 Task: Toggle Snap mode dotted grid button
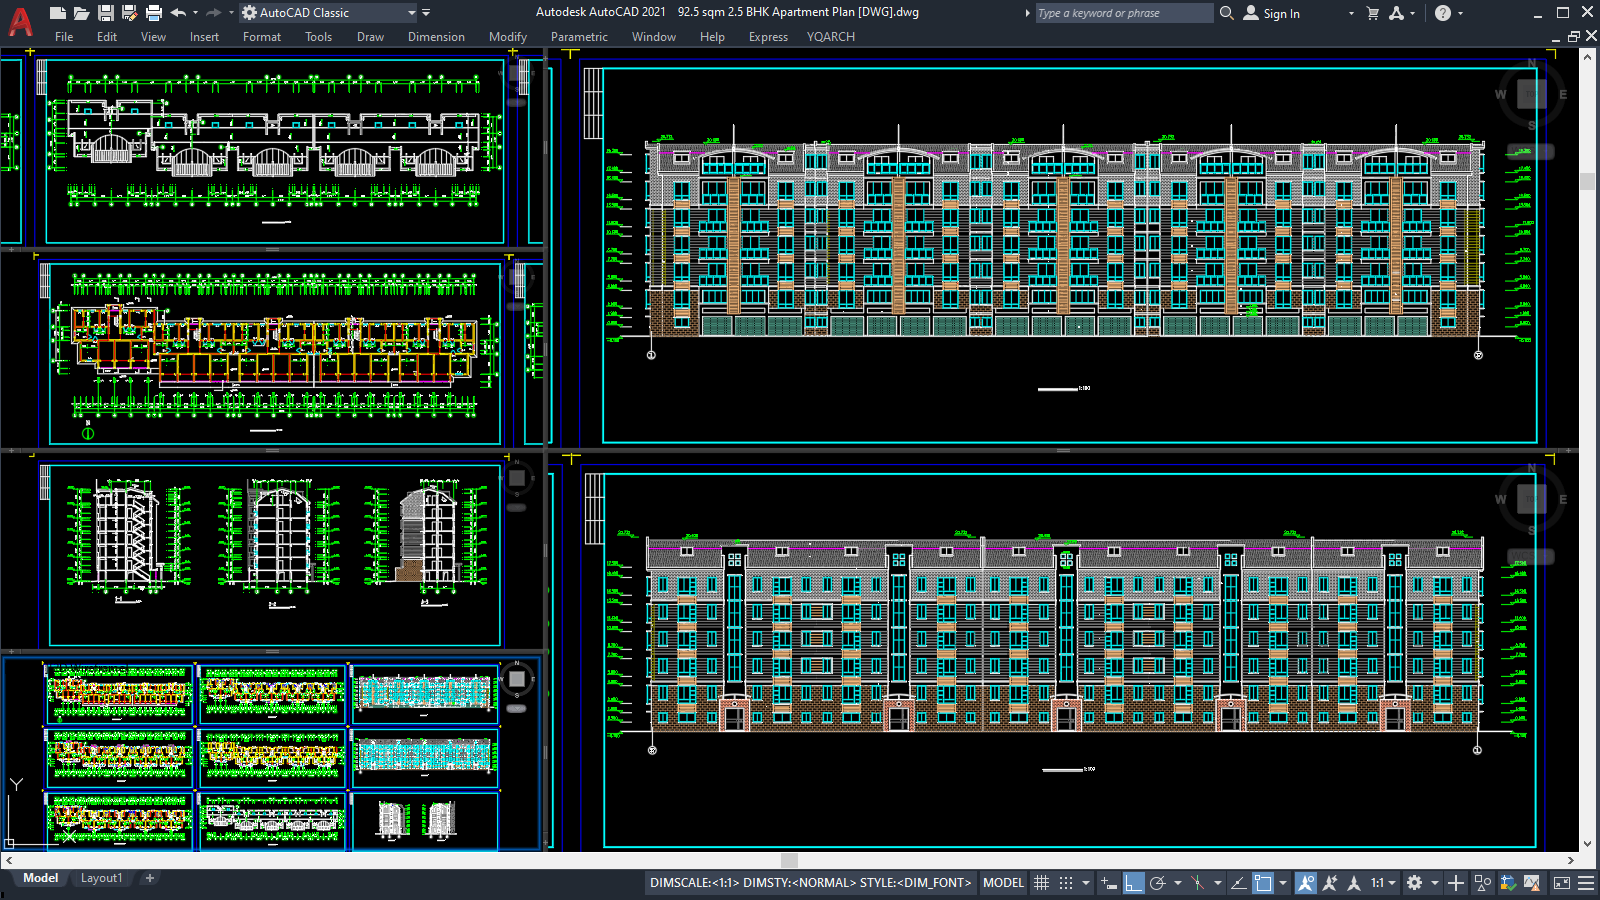click(1066, 883)
